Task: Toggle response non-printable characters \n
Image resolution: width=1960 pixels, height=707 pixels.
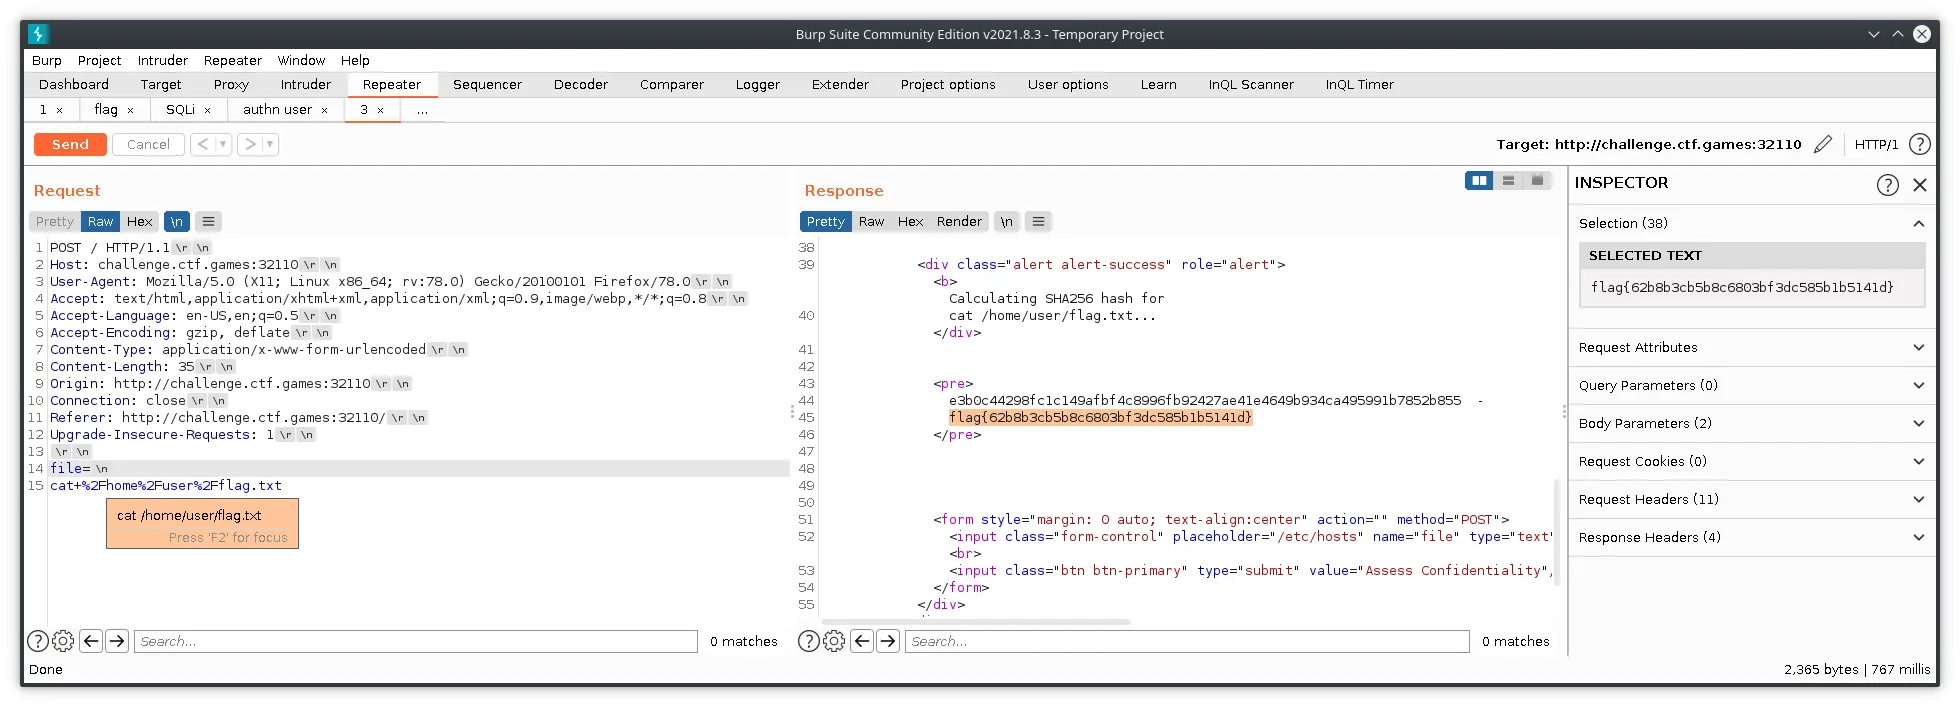Action: [1006, 221]
